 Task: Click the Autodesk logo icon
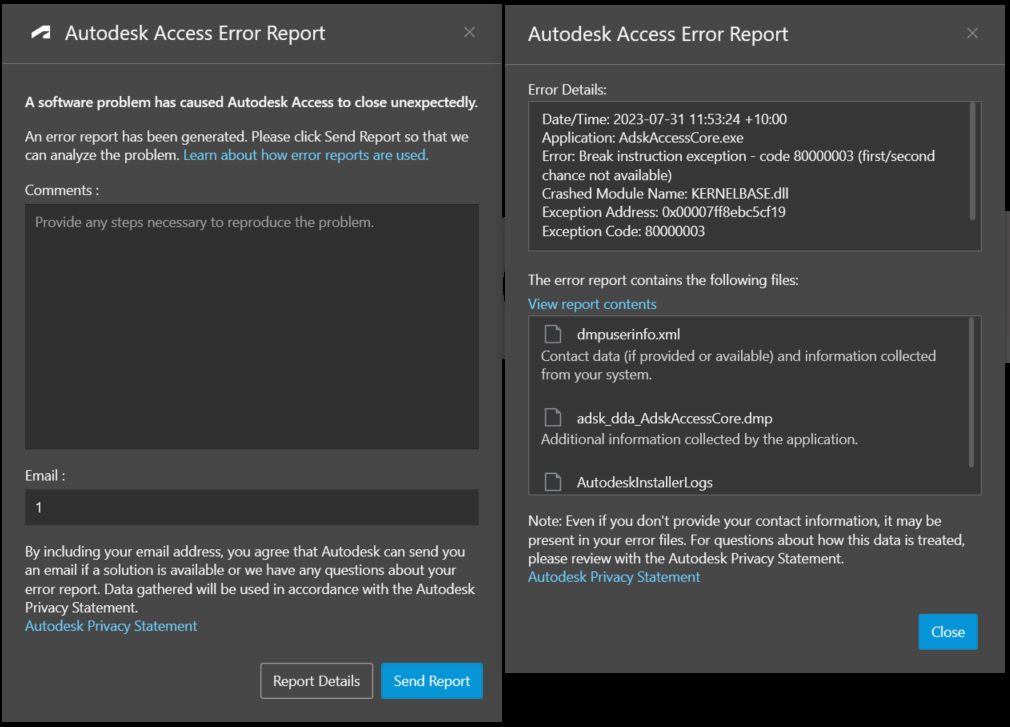coord(41,33)
